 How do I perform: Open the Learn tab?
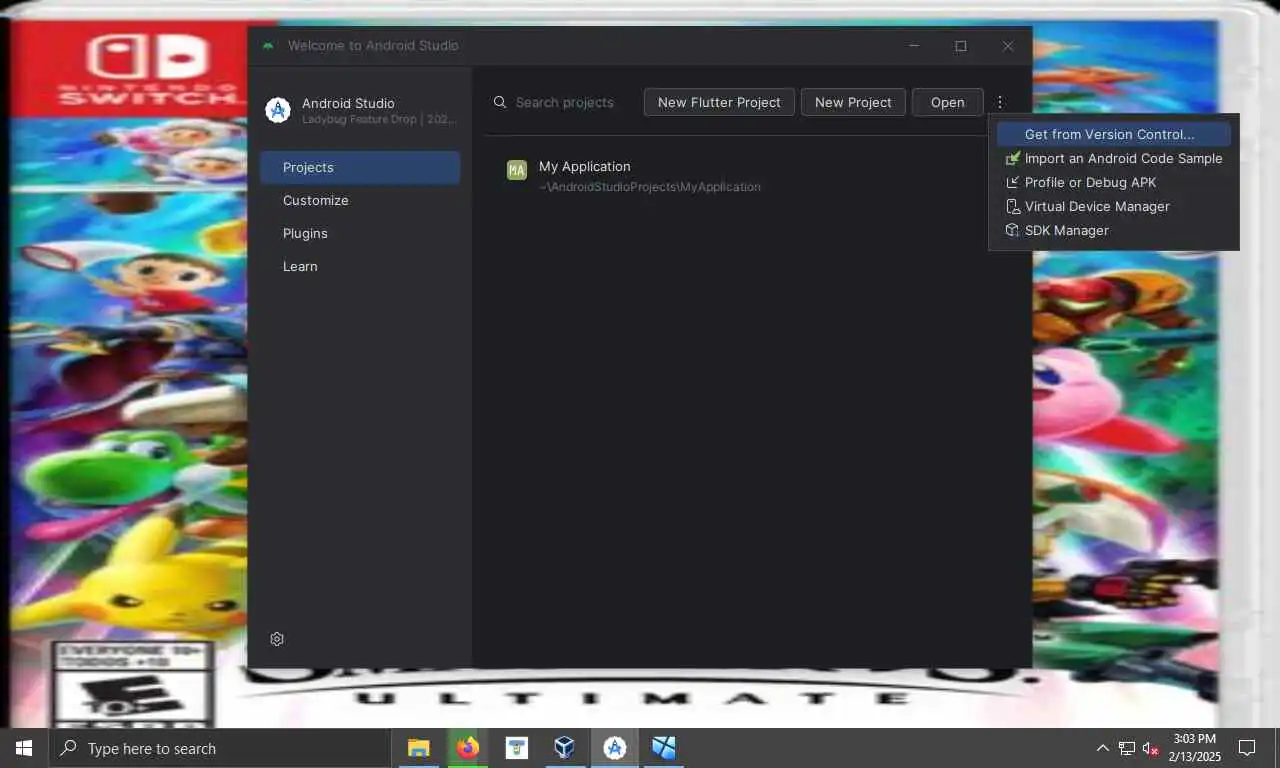click(360, 266)
